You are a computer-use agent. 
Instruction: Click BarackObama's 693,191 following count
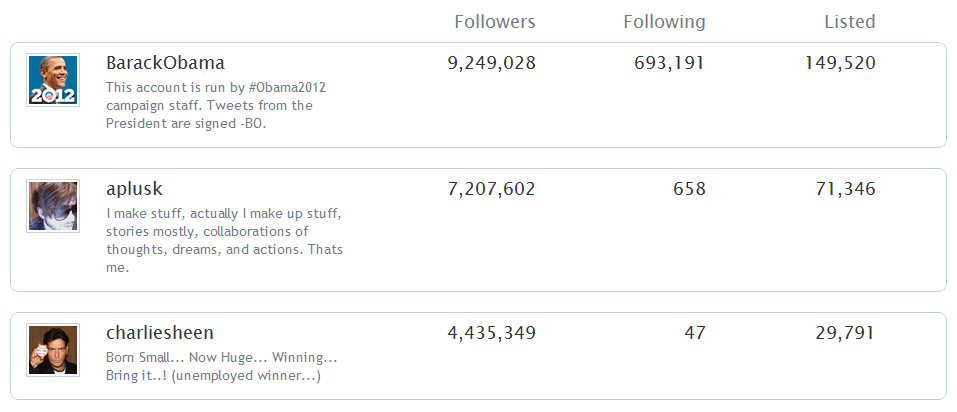click(669, 63)
